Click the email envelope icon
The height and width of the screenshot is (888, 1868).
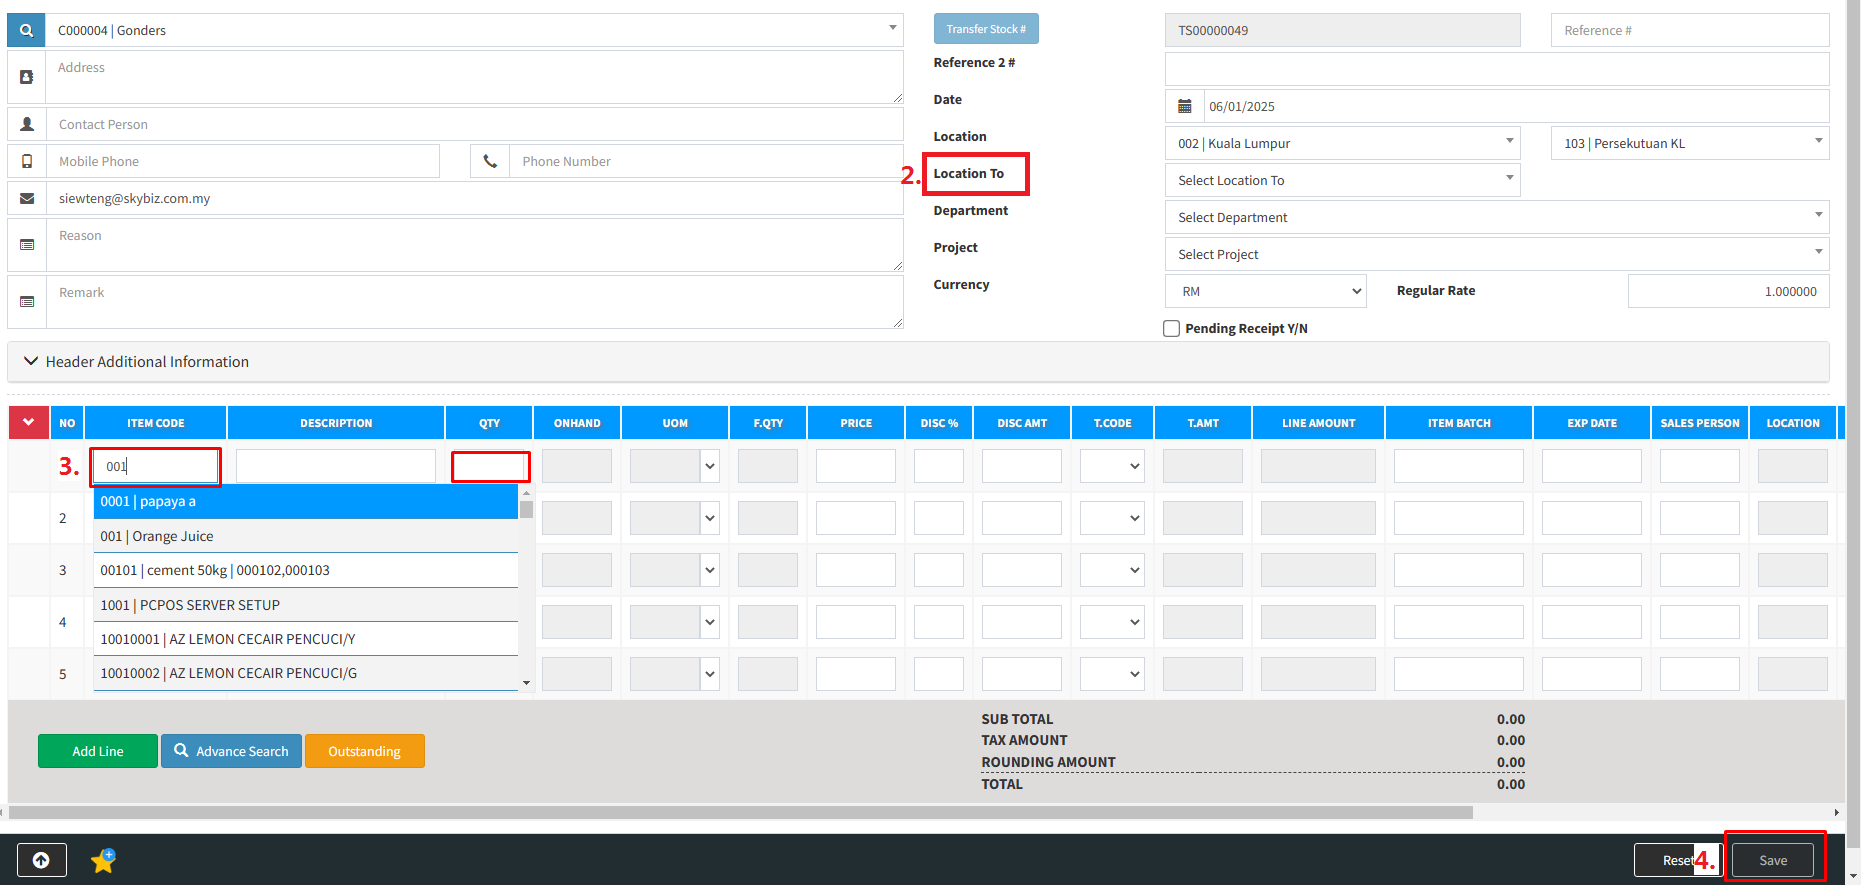27,198
